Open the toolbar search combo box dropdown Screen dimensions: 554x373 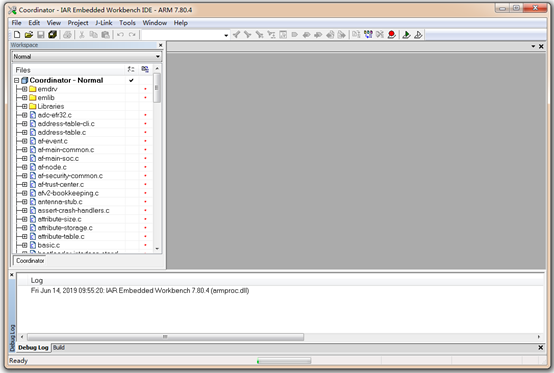(x=226, y=35)
